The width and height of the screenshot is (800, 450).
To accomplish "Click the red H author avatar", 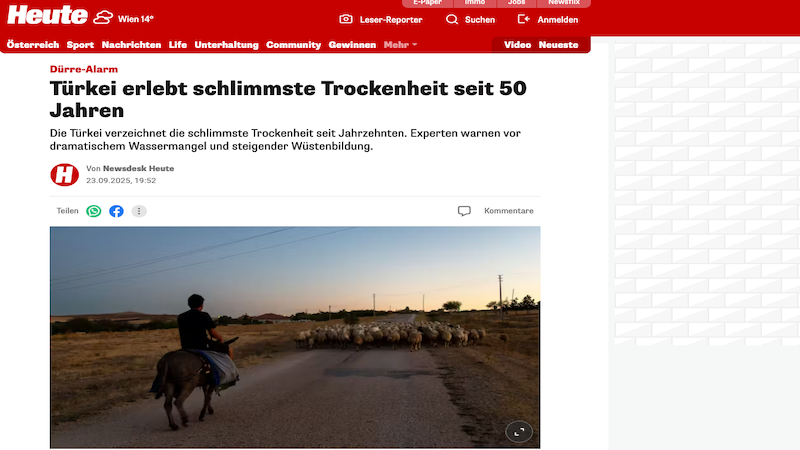I will (64, 174).
